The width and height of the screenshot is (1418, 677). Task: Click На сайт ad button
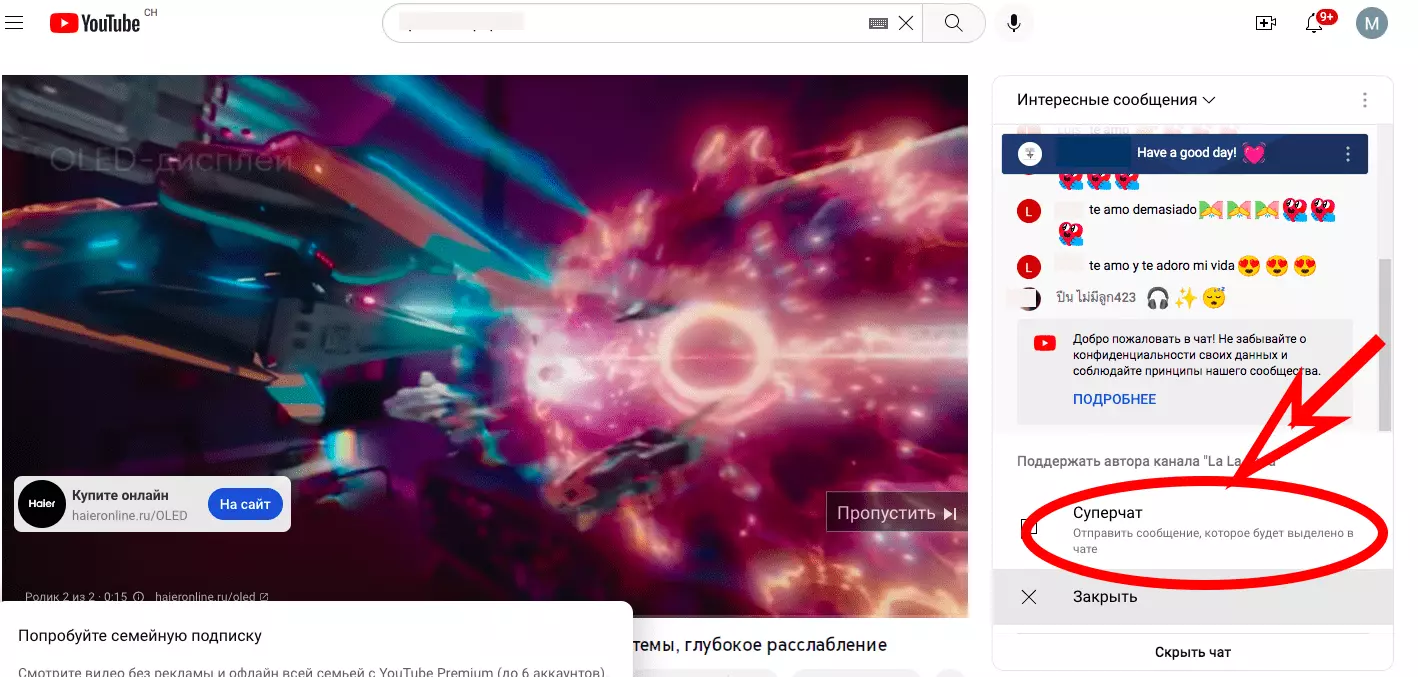click(245, 504)
